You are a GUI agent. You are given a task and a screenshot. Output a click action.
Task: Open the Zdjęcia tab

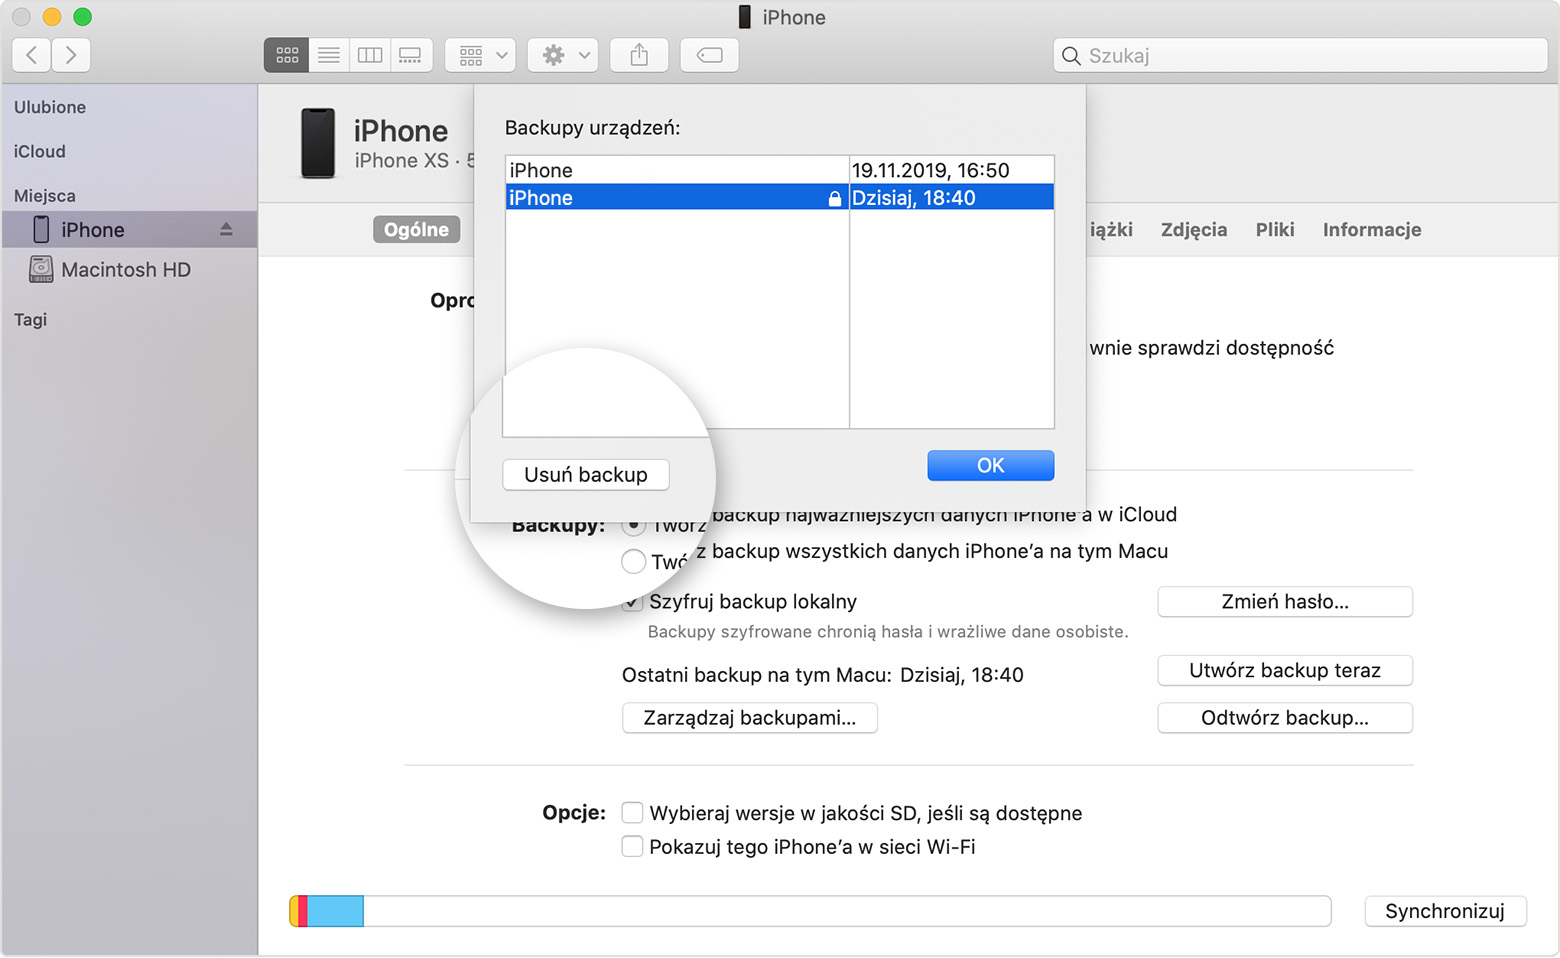pyautogui.click(x=1194, y=229)
